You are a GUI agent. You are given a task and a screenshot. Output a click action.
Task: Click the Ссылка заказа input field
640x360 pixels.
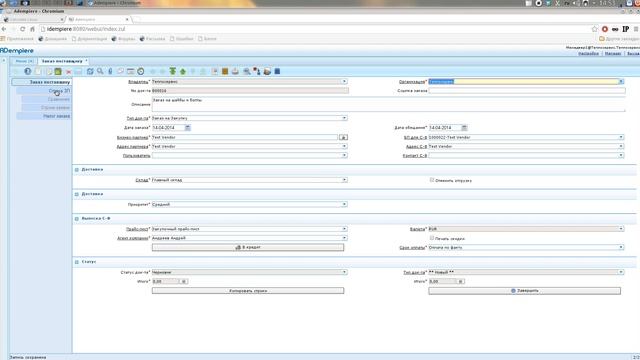point(527,91)
